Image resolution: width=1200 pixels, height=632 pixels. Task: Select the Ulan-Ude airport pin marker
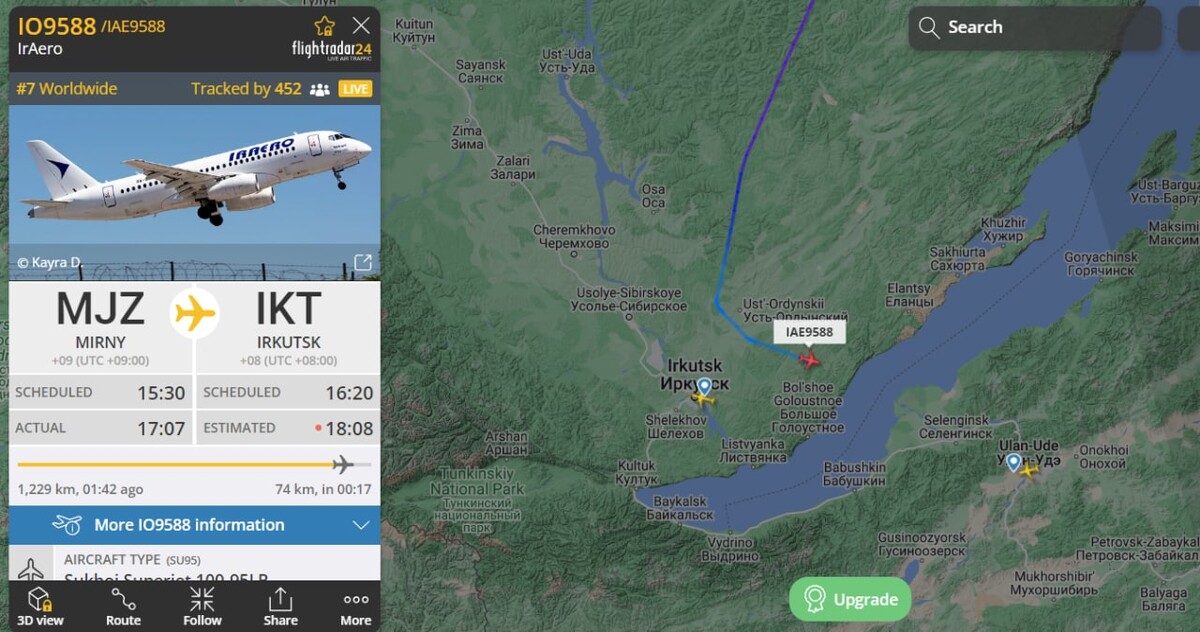click(x=1013, y=462)
